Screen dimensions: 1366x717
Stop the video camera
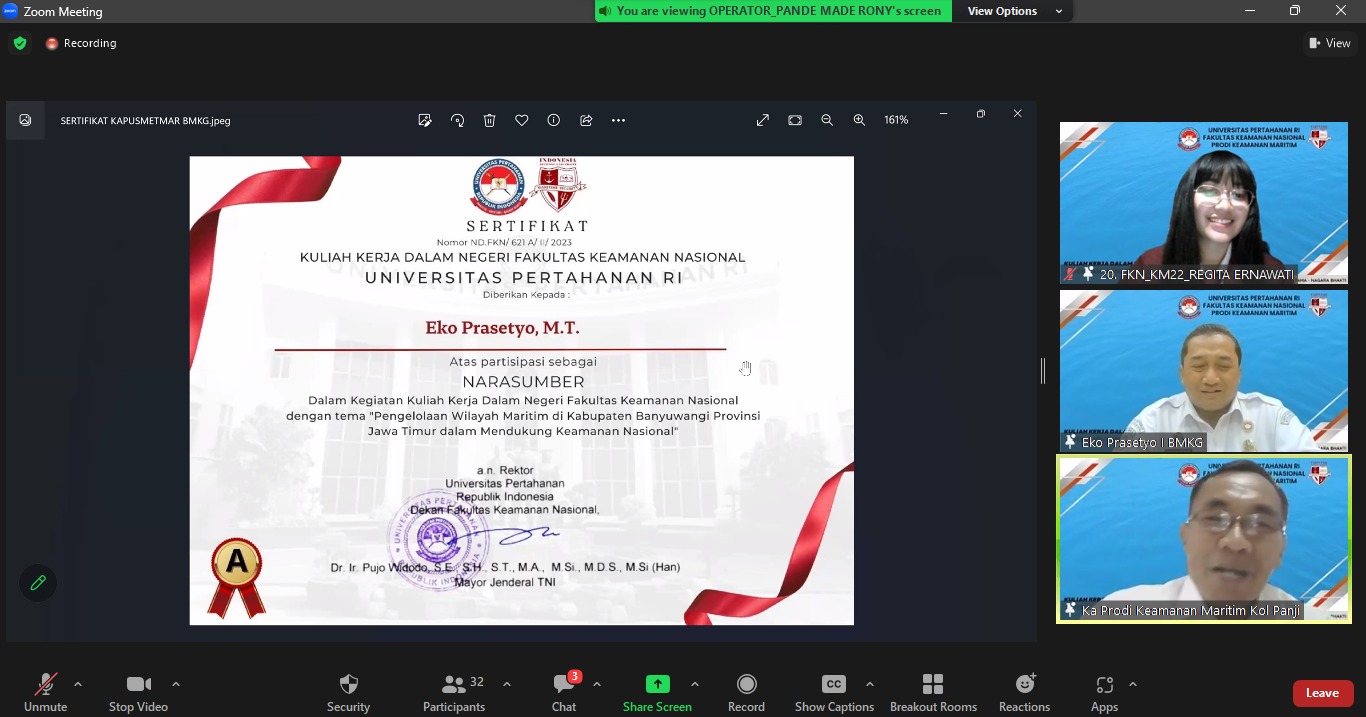coord(138,693)
